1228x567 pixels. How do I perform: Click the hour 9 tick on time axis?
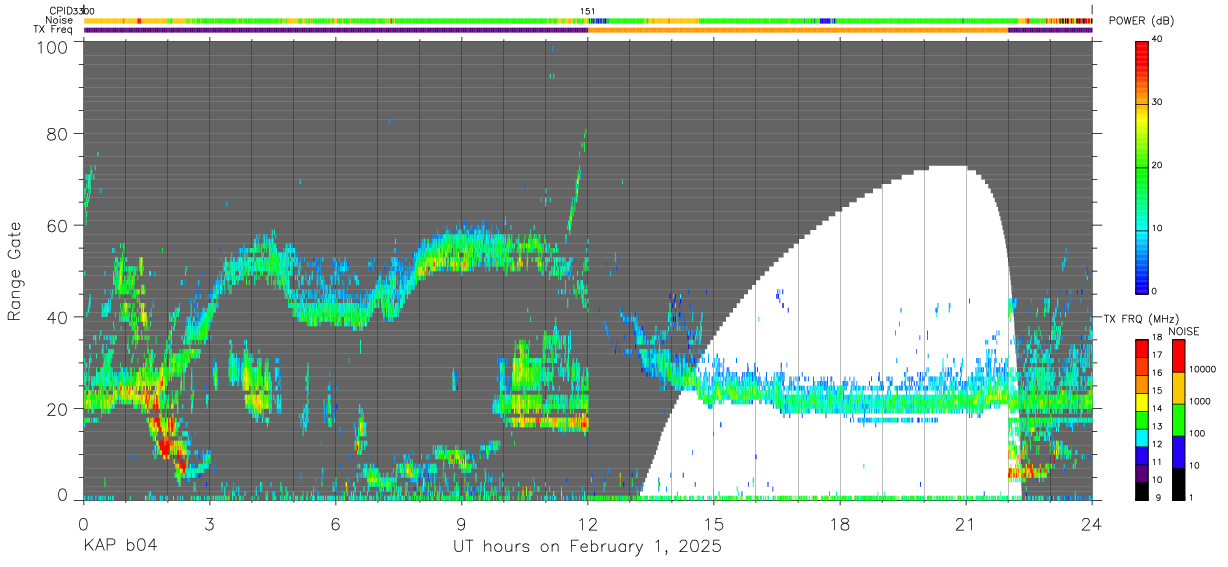(461, 523)
